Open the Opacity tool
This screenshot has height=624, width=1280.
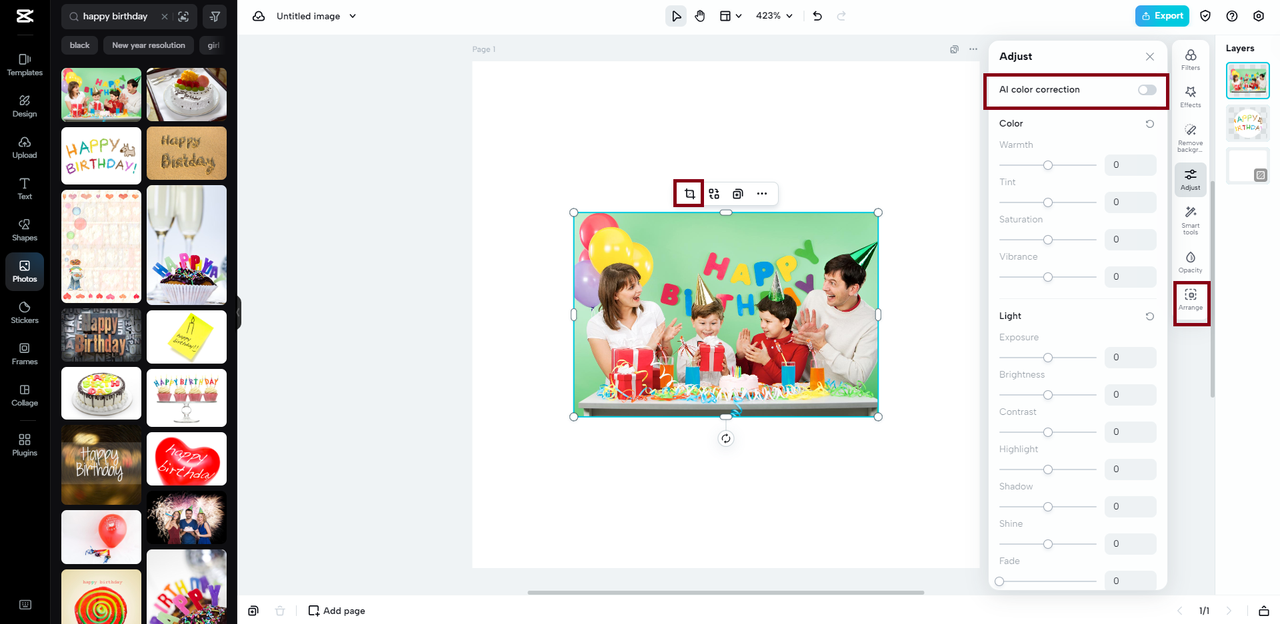point(1190,263)
